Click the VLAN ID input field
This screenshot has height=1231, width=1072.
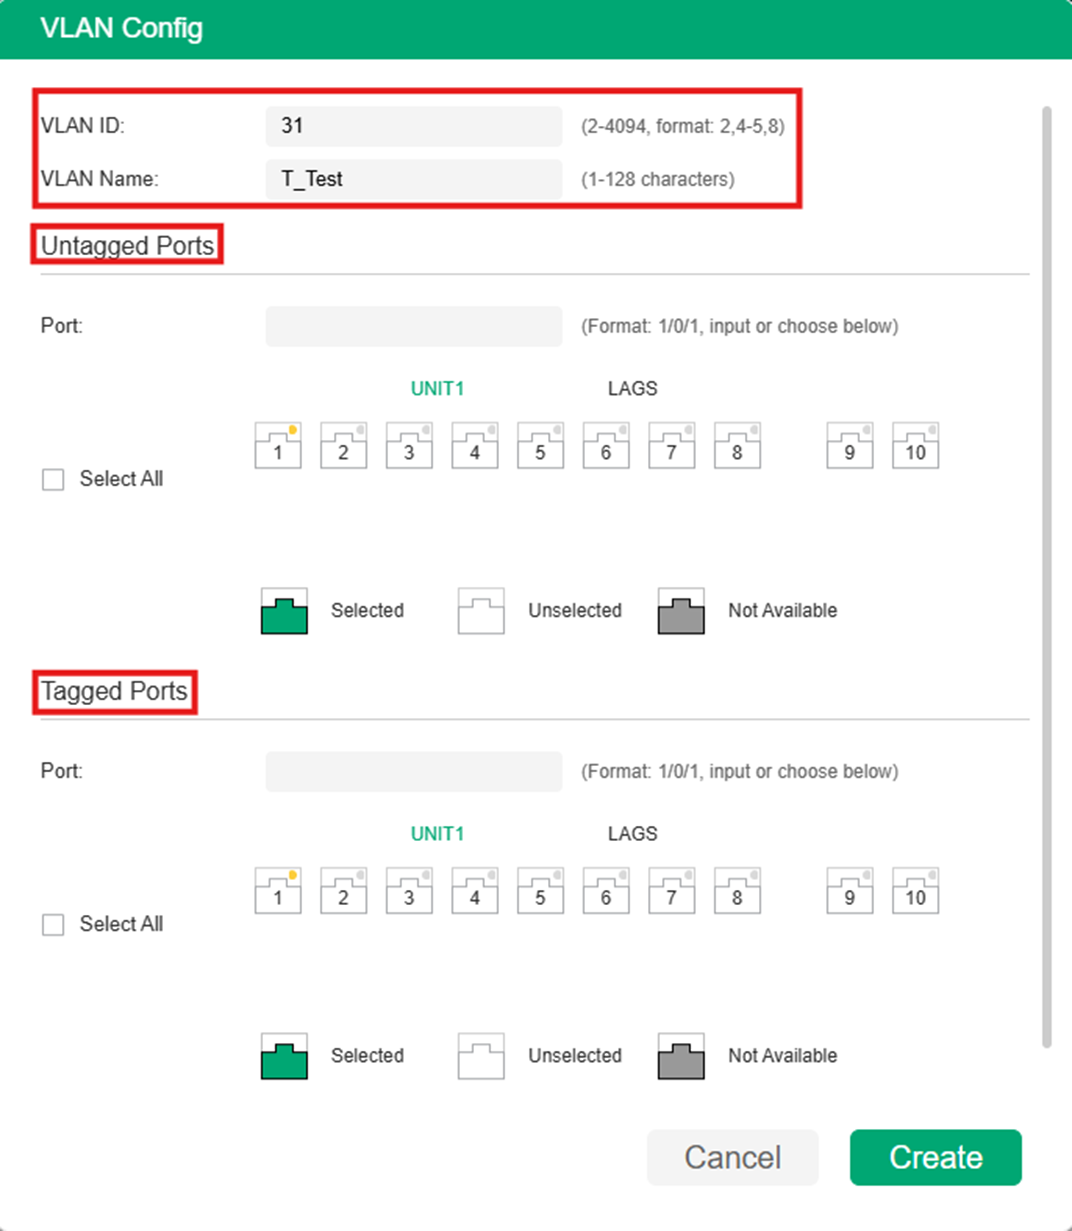tap(413, 125)
